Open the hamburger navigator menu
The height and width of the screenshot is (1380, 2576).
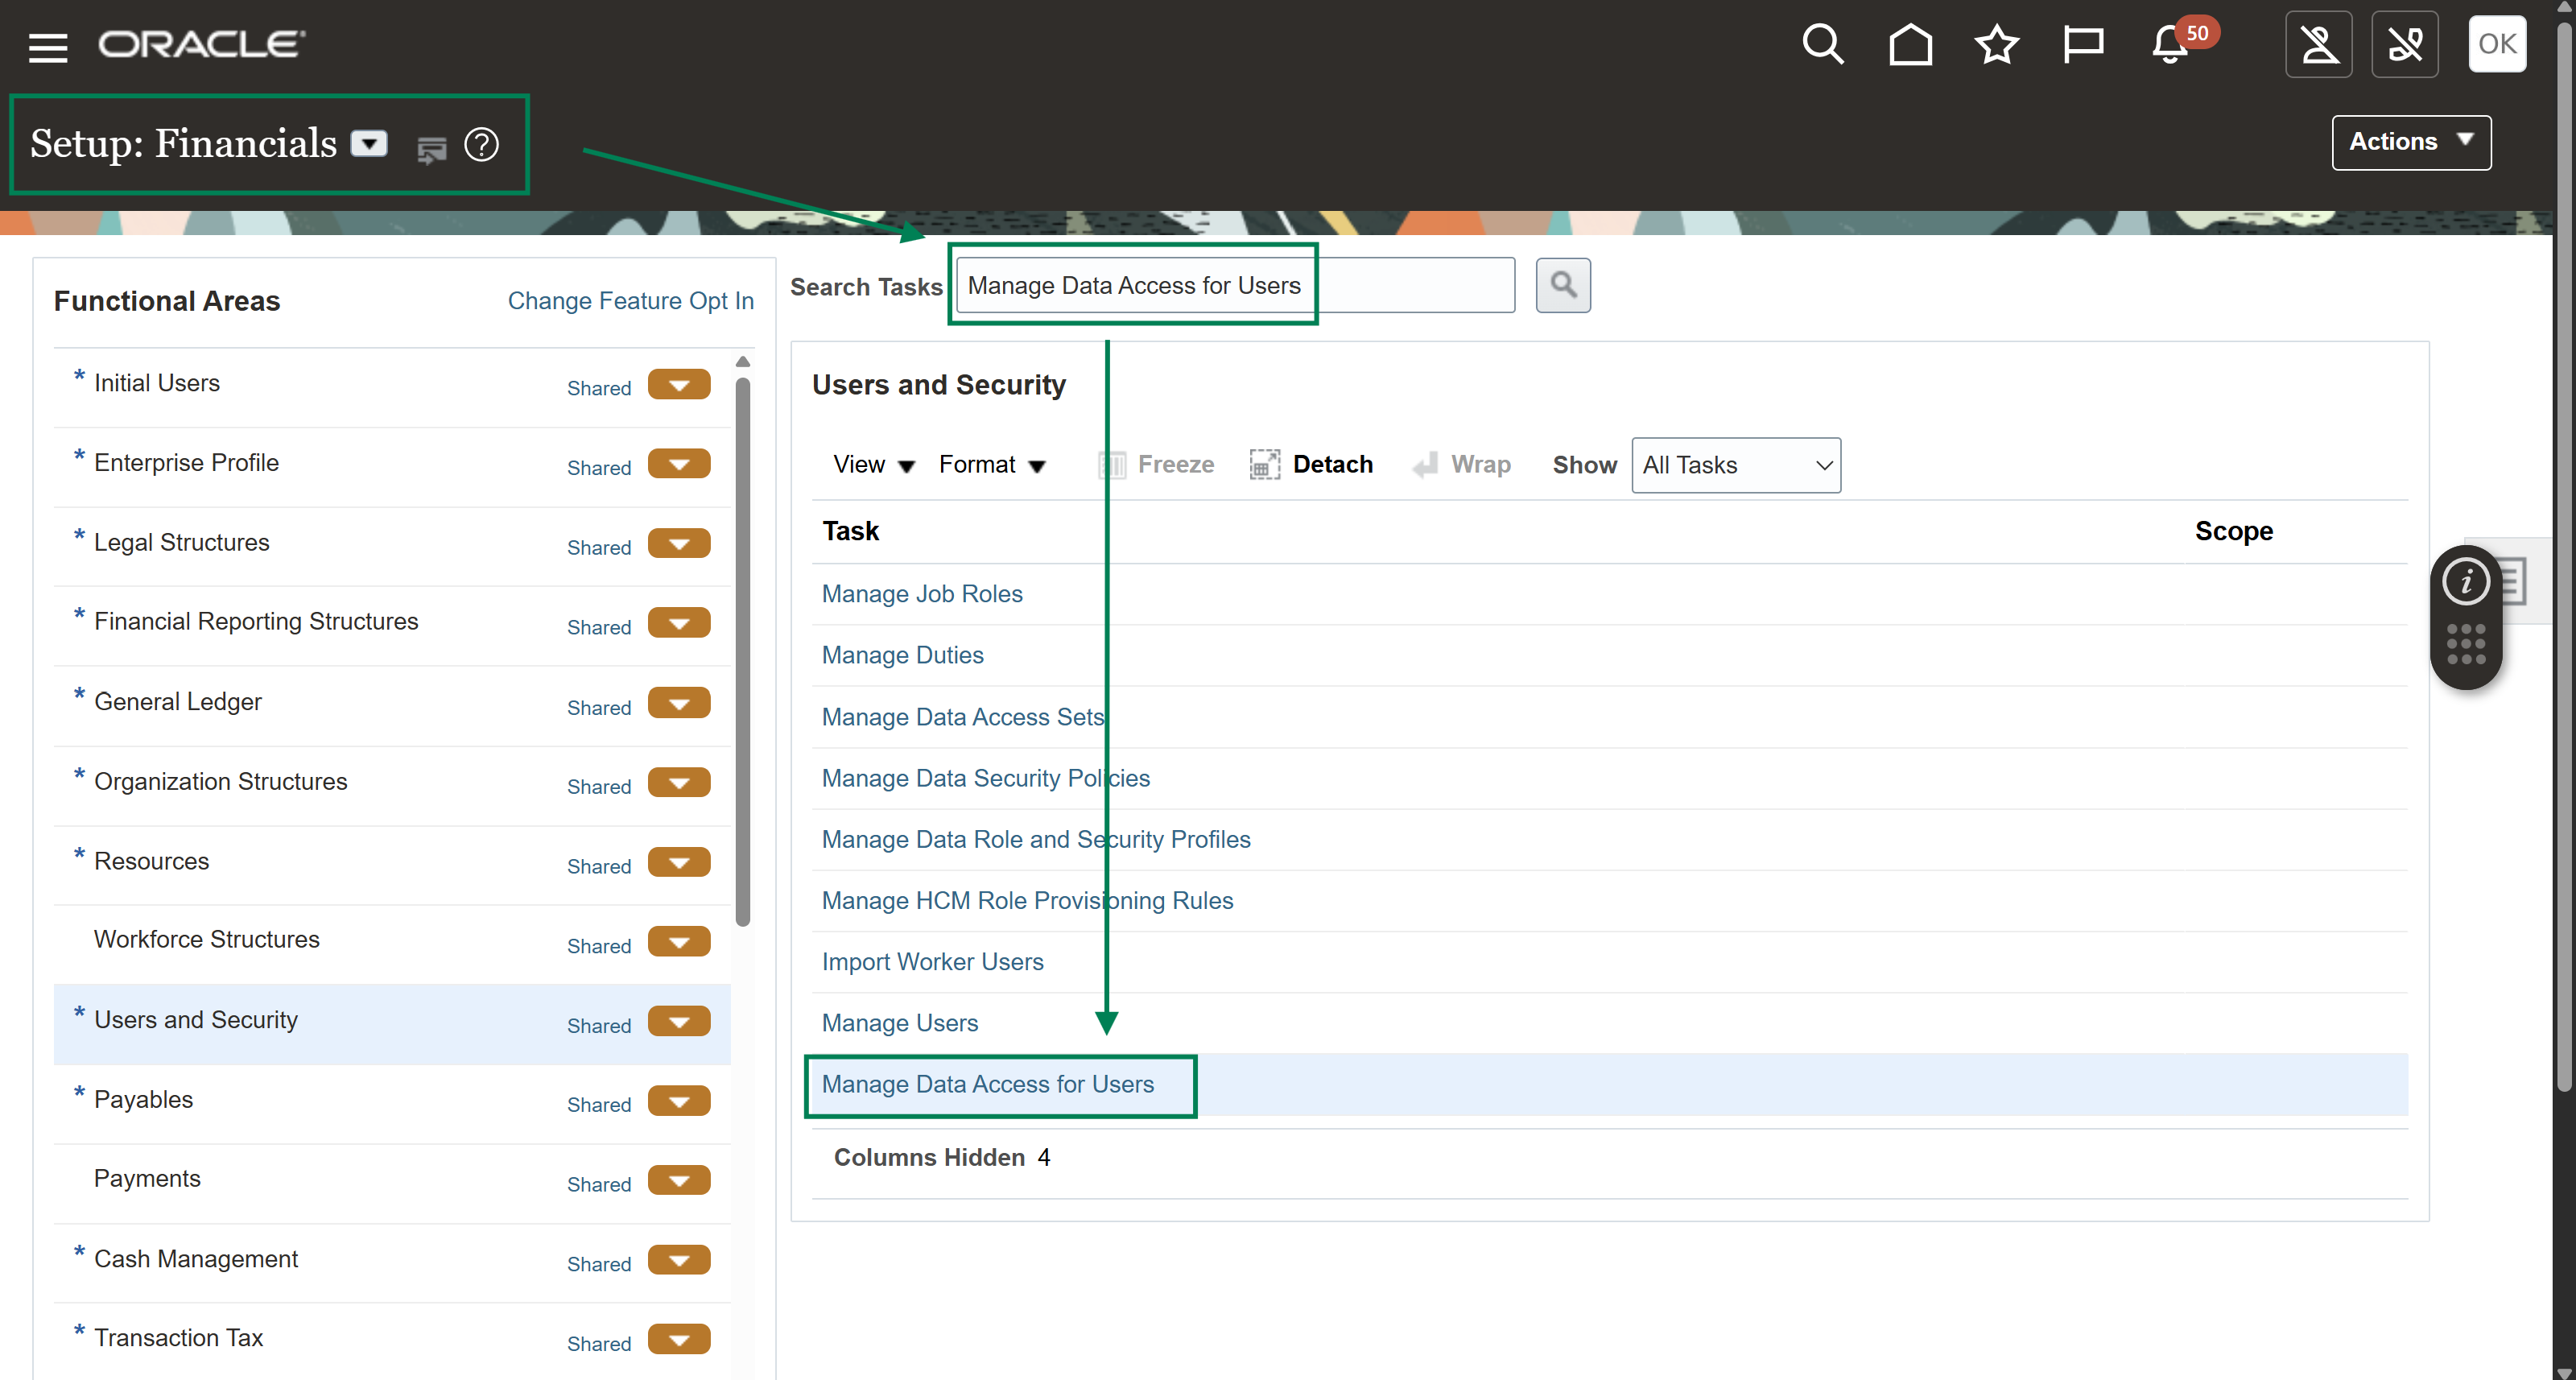click(x=48, y=46)
